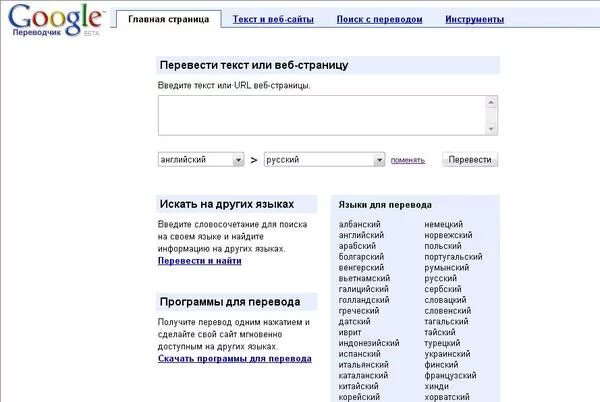Screen dimensions: 600x402
Task: Click сербский in the language list
Action: coord(443,289)
